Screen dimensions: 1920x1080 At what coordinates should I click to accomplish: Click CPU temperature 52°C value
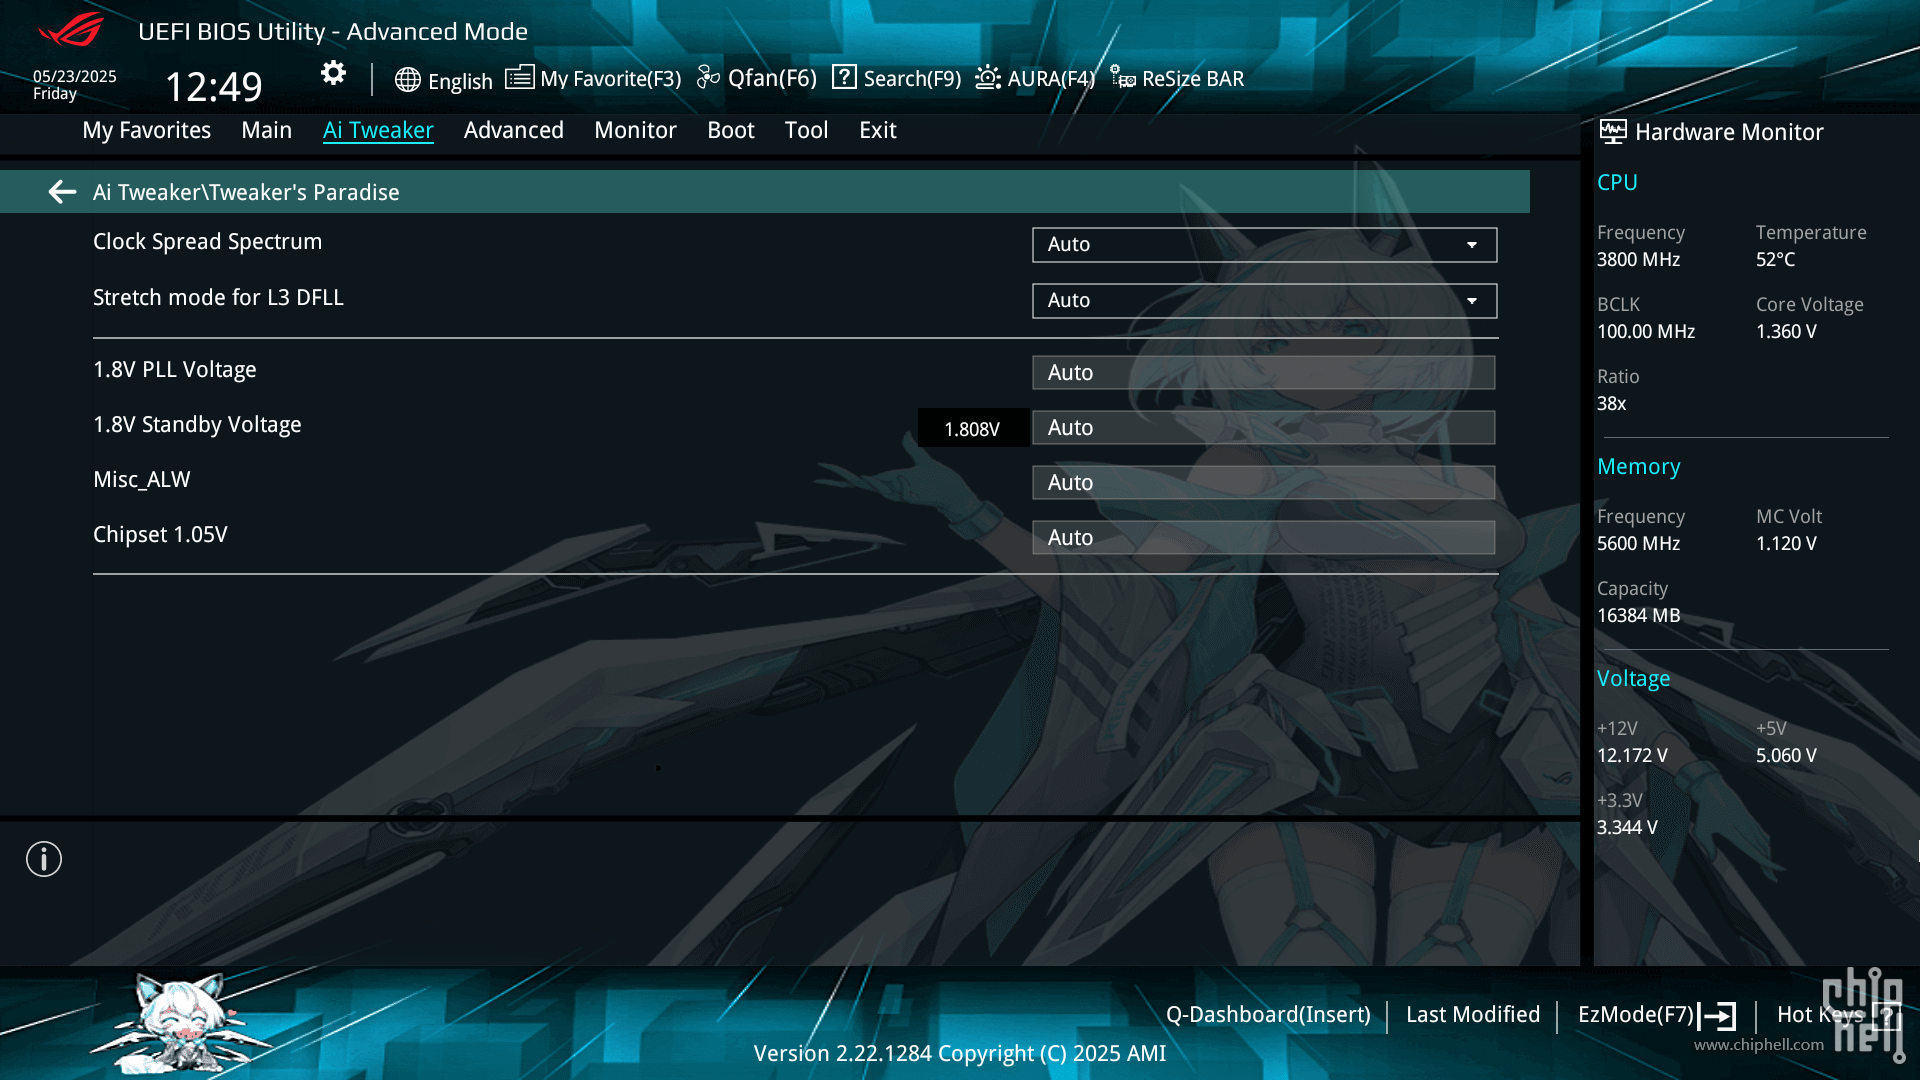(x=1775, y=260)
